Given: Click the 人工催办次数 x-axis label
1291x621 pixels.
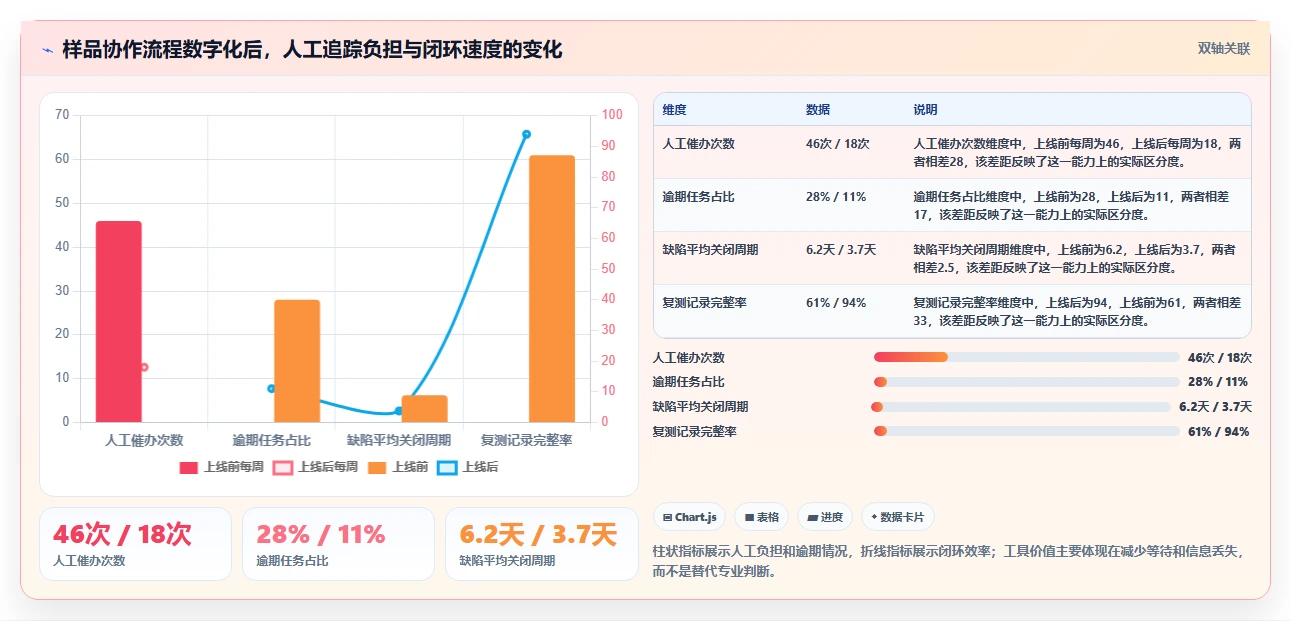Looking at the screenshot, I should tap(144, 440).
